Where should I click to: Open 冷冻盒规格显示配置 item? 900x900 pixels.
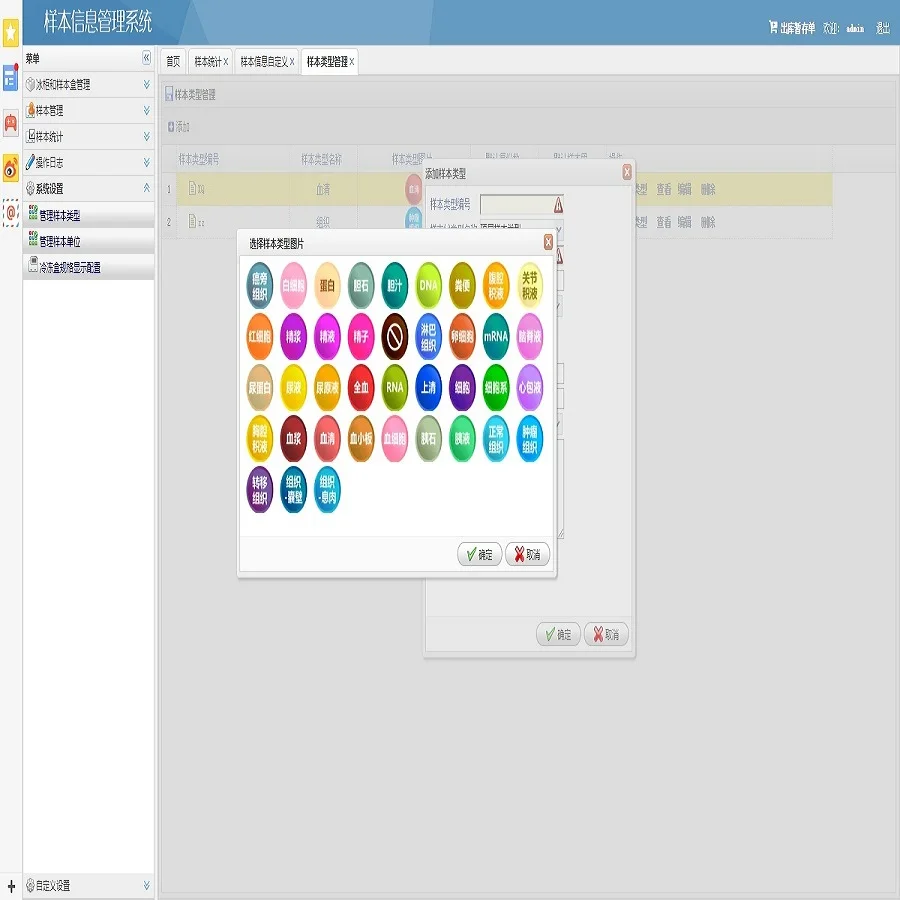(x=88, y=267)
